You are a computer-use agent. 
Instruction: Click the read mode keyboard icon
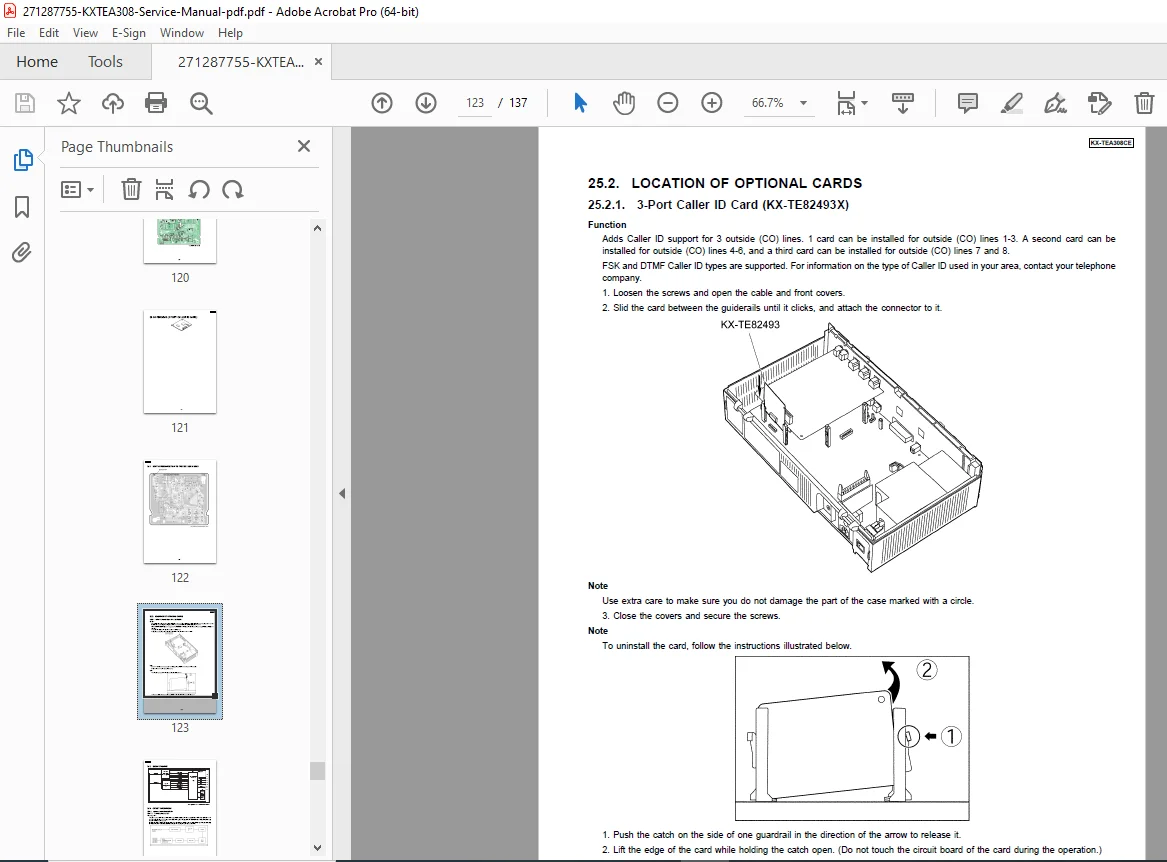[902, 103]
